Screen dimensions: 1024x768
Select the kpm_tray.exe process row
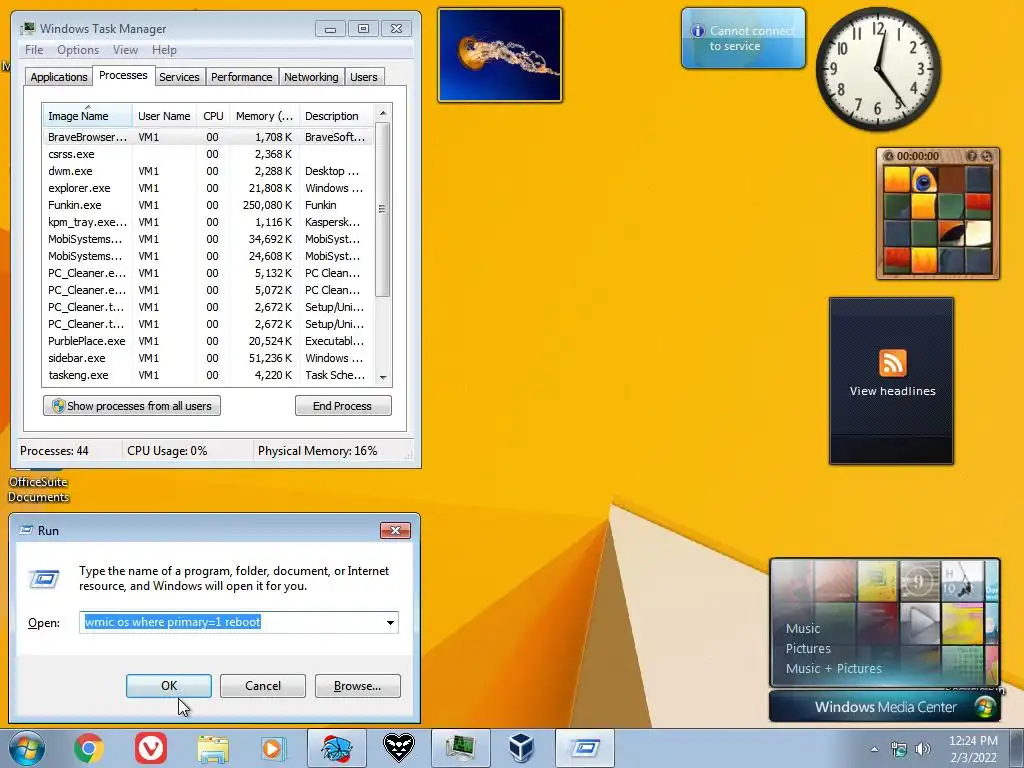coord(208,222)
